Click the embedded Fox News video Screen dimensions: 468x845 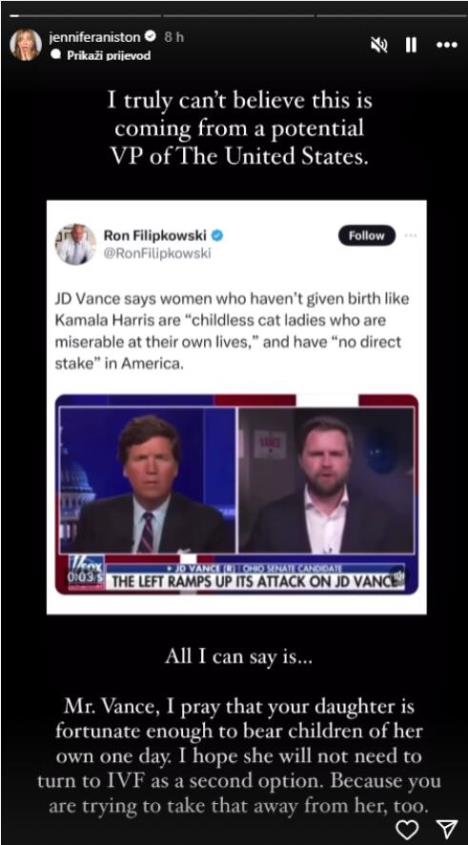237,494
